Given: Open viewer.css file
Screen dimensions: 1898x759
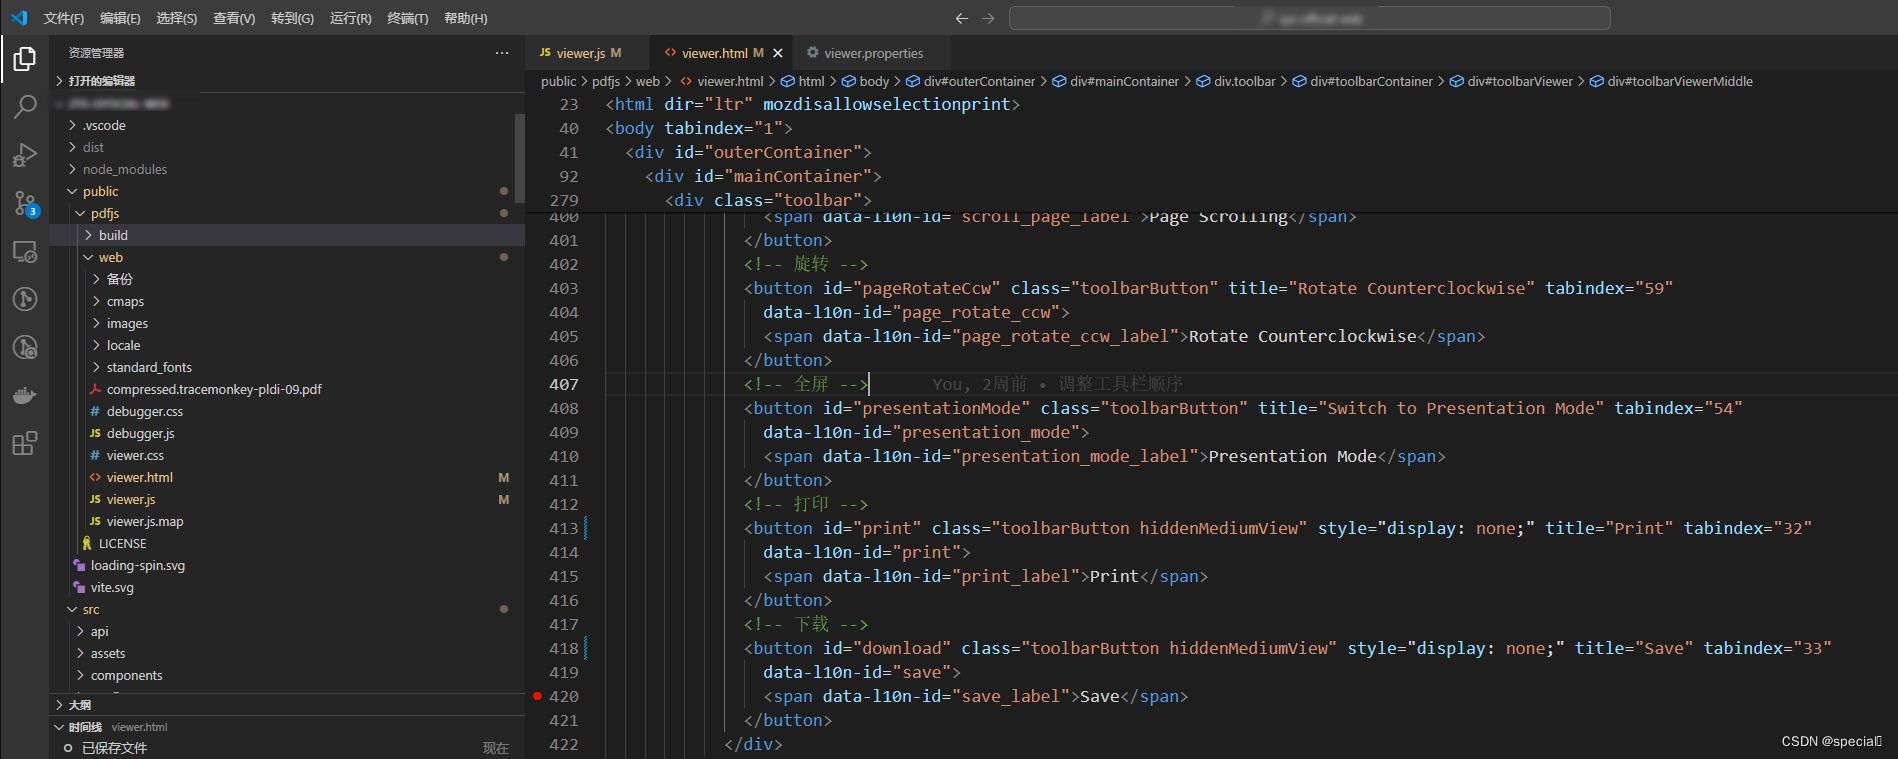Looking at the screenshot, I should pos(287,455).
